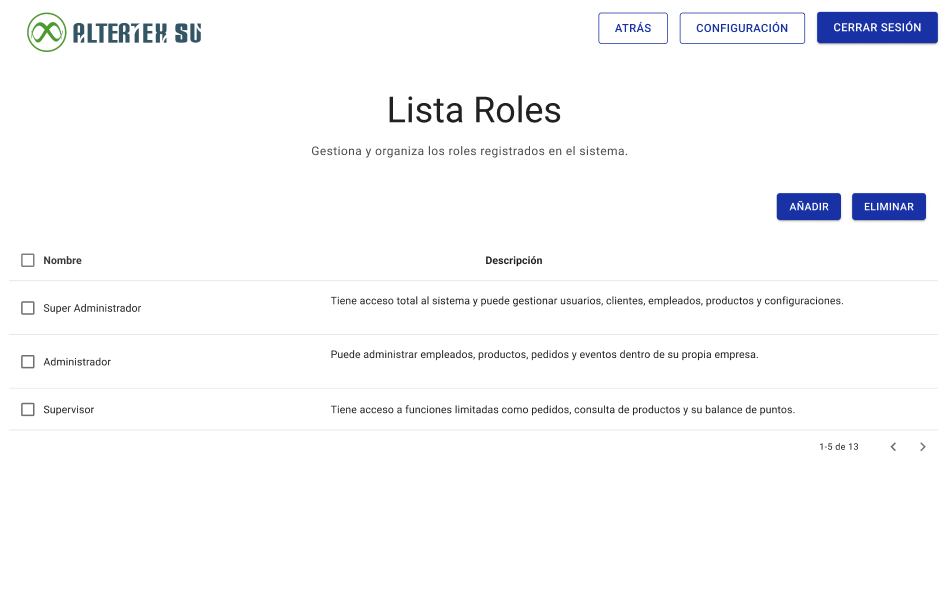Click the description starting 'Tiene acceso a funciones'
Screen dimensions: 946x613
click(x=562, y=409)
